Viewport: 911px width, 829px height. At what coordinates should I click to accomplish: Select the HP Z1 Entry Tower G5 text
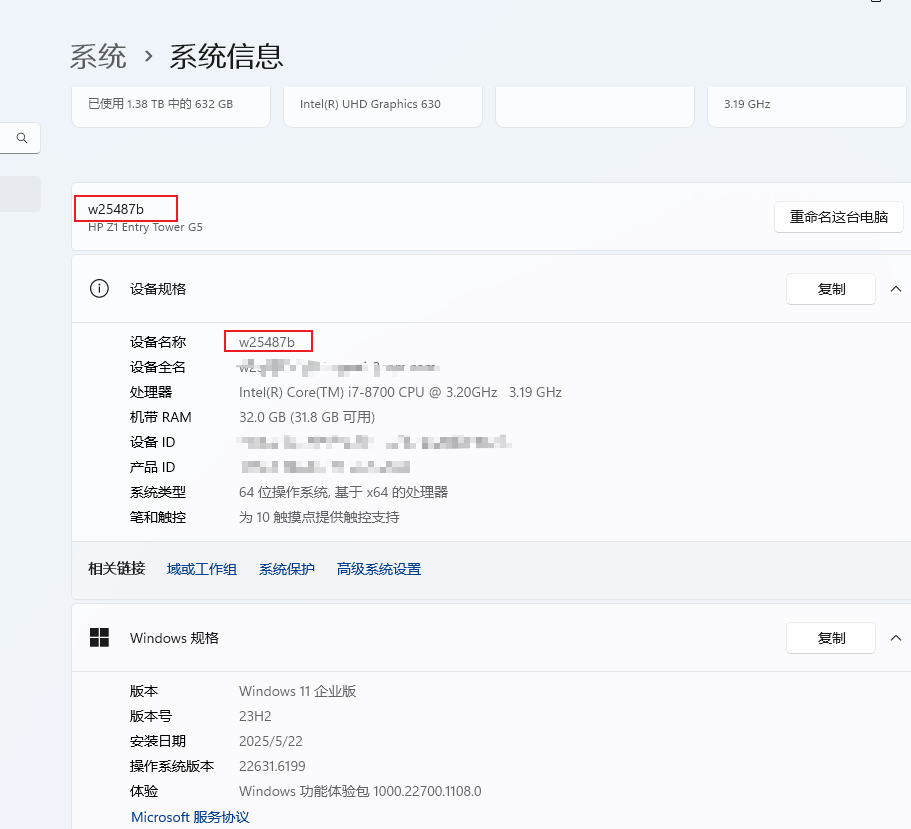click(x=145, y=227)
